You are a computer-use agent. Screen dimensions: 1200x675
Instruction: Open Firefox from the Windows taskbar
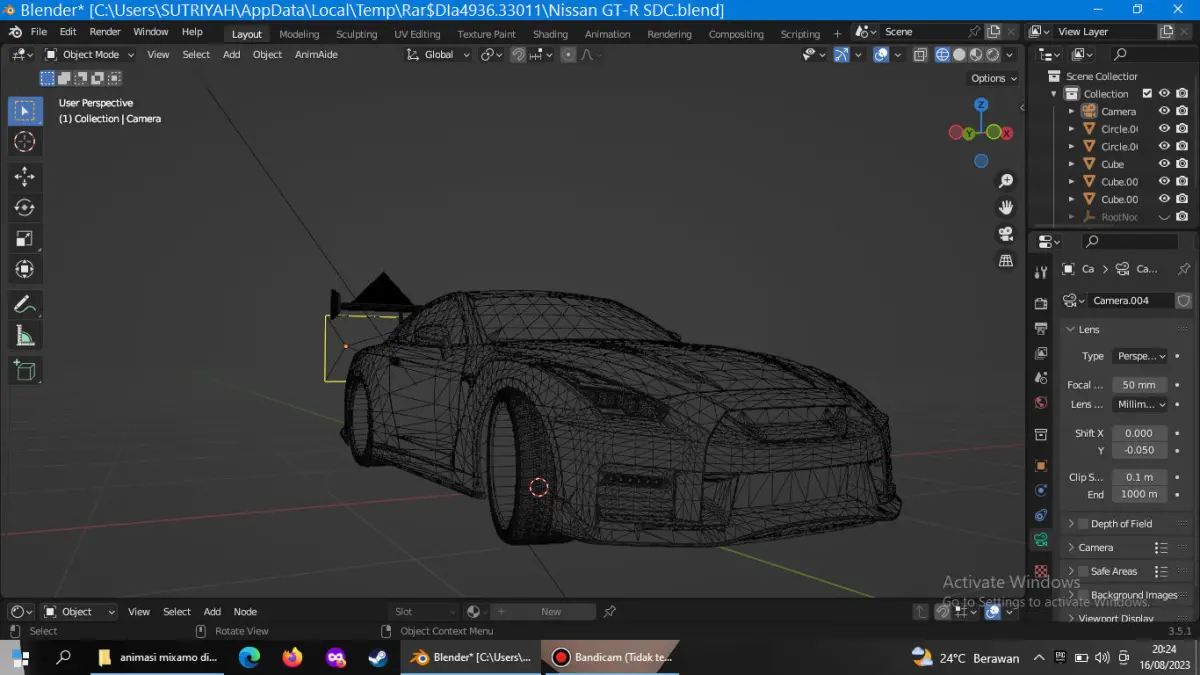[x=292, y=657]
